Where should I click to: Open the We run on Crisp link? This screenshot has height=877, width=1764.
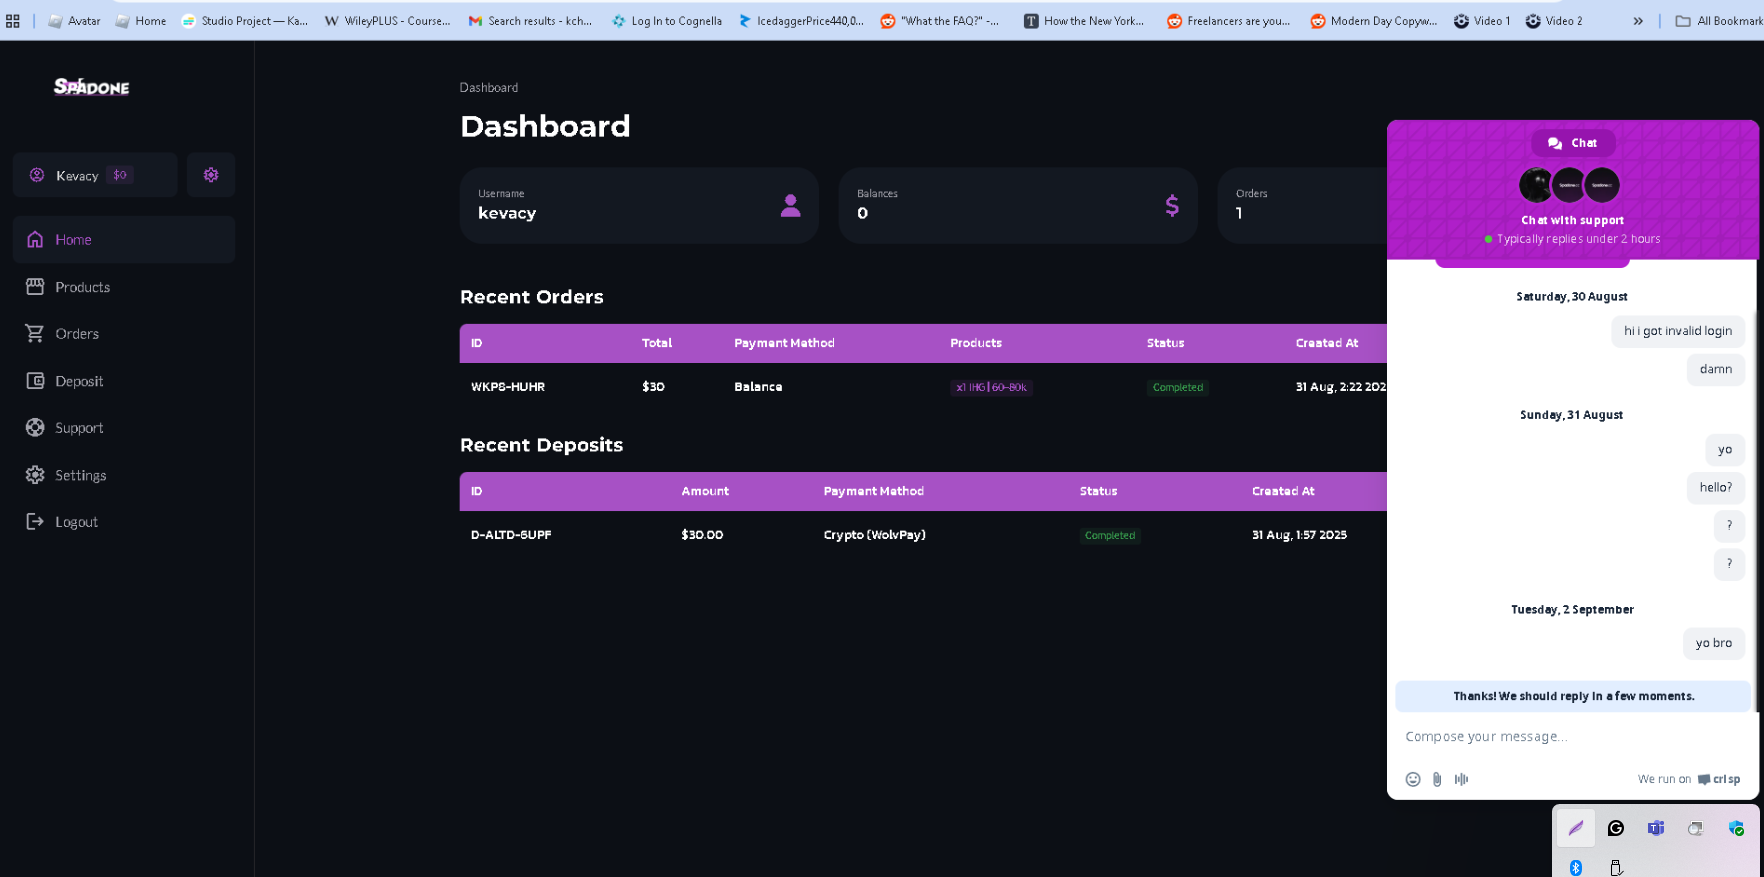[x=1689, y=779]
